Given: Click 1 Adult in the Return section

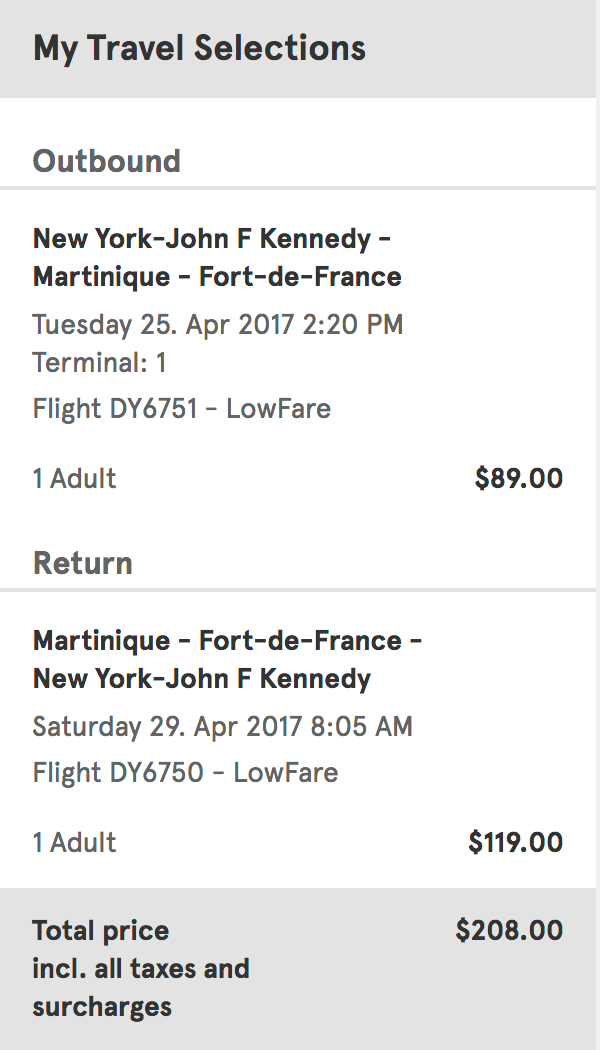Looking at the screenshot, I should pyautogui.click(x=74, y=843).
